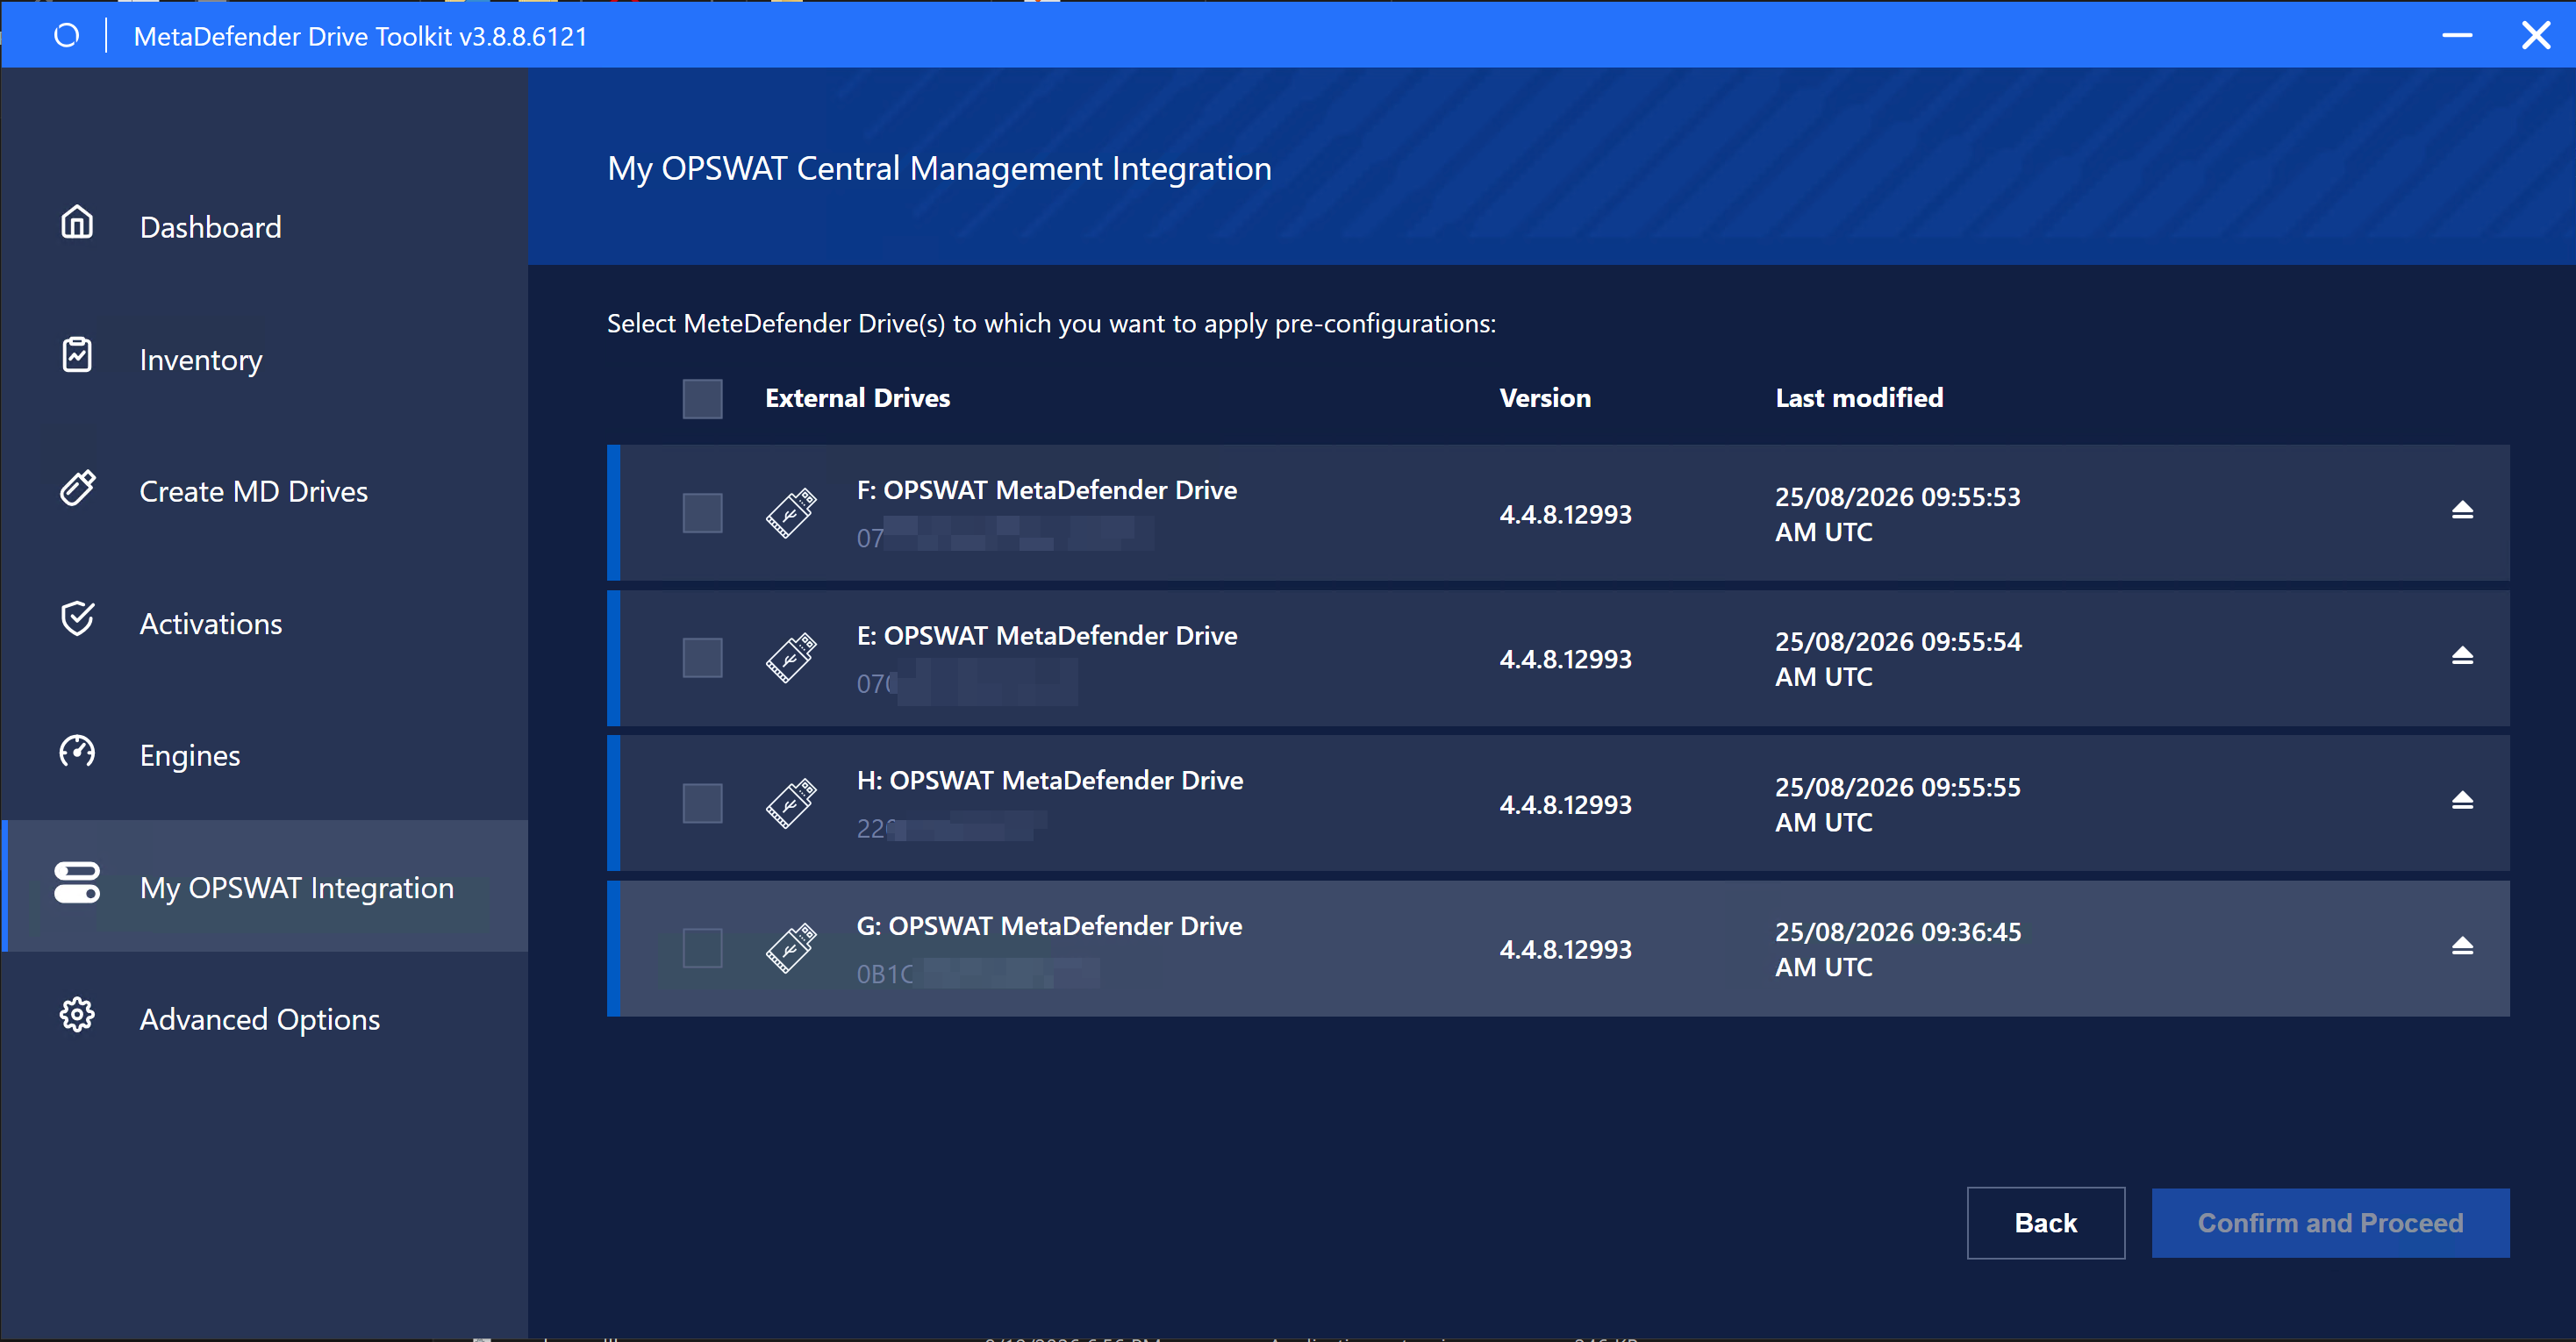
Task: Click the Create MD Drives USB icon
Action: point(77,488)
